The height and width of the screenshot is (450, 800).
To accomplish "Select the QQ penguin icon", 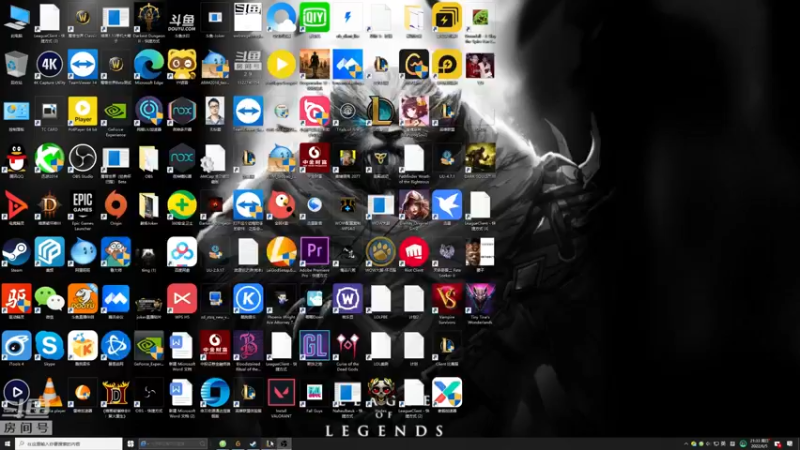I will [16, 159].
